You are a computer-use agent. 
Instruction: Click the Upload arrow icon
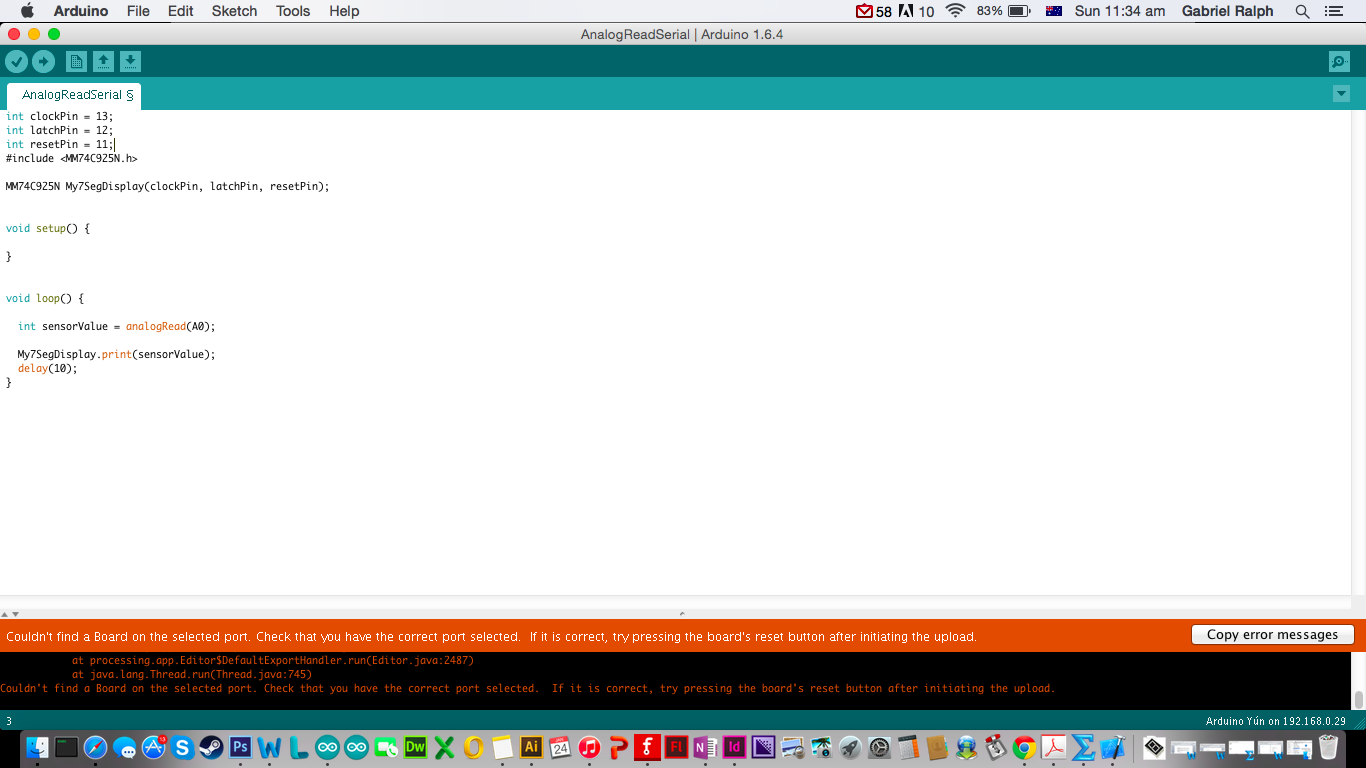tap(43, 62)
